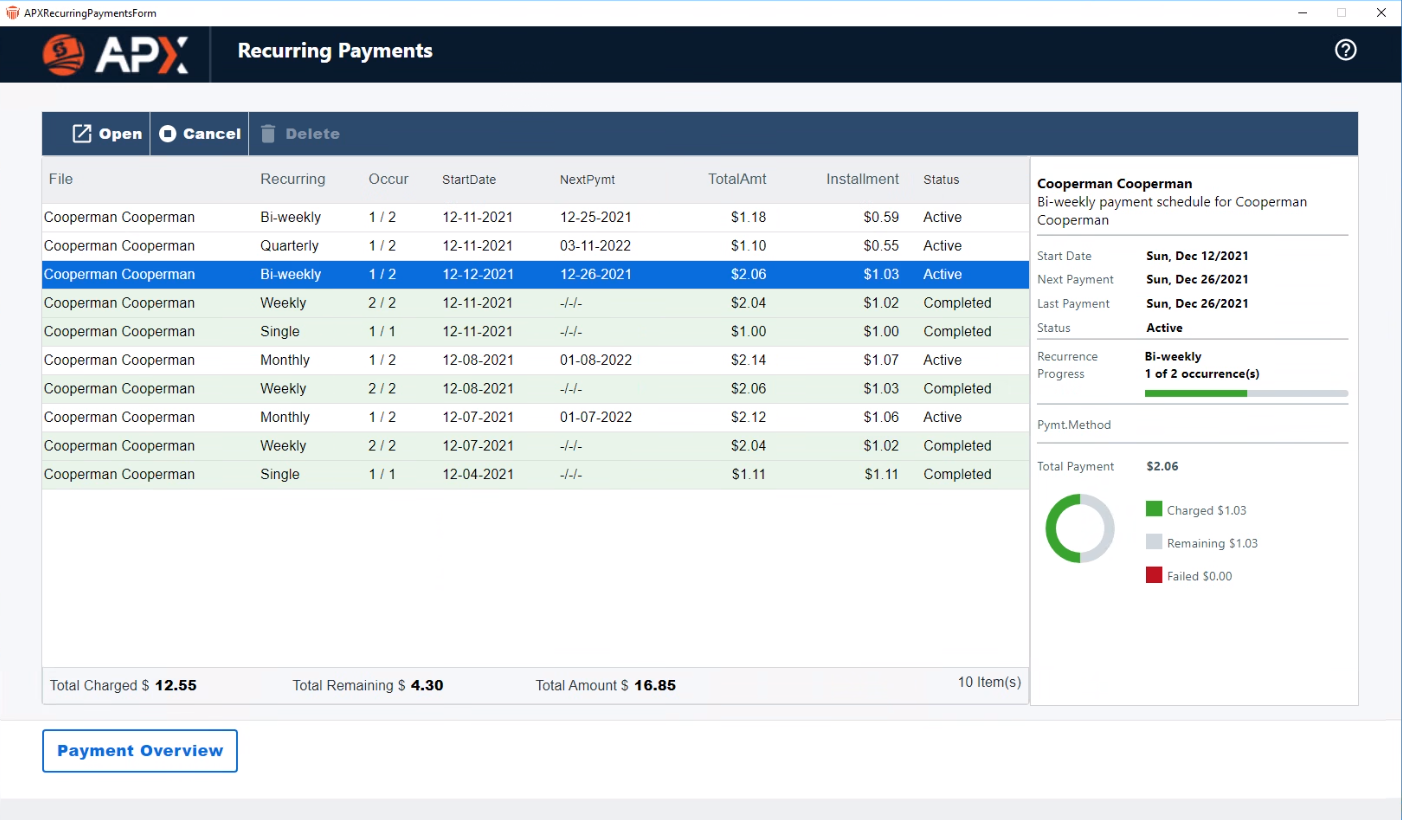Screen dimensions: 1402x820
Task: Sort by the NextPymt column header
Action: (588, 180)
